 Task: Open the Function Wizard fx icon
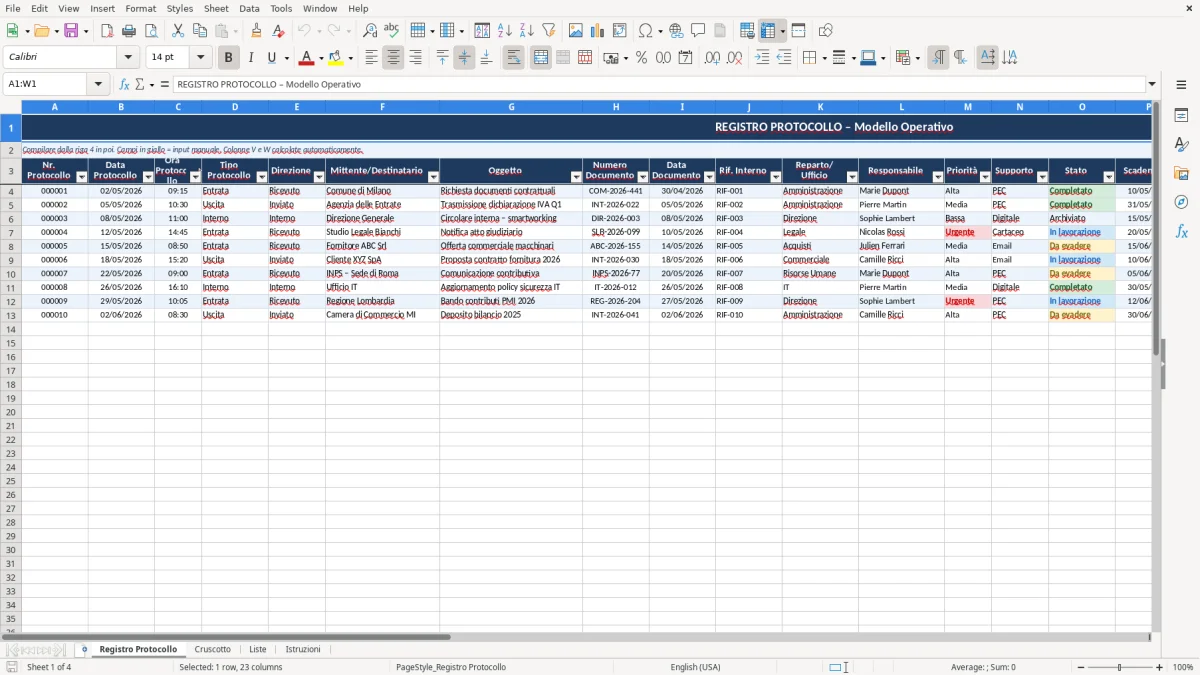[x=124, y=84]
